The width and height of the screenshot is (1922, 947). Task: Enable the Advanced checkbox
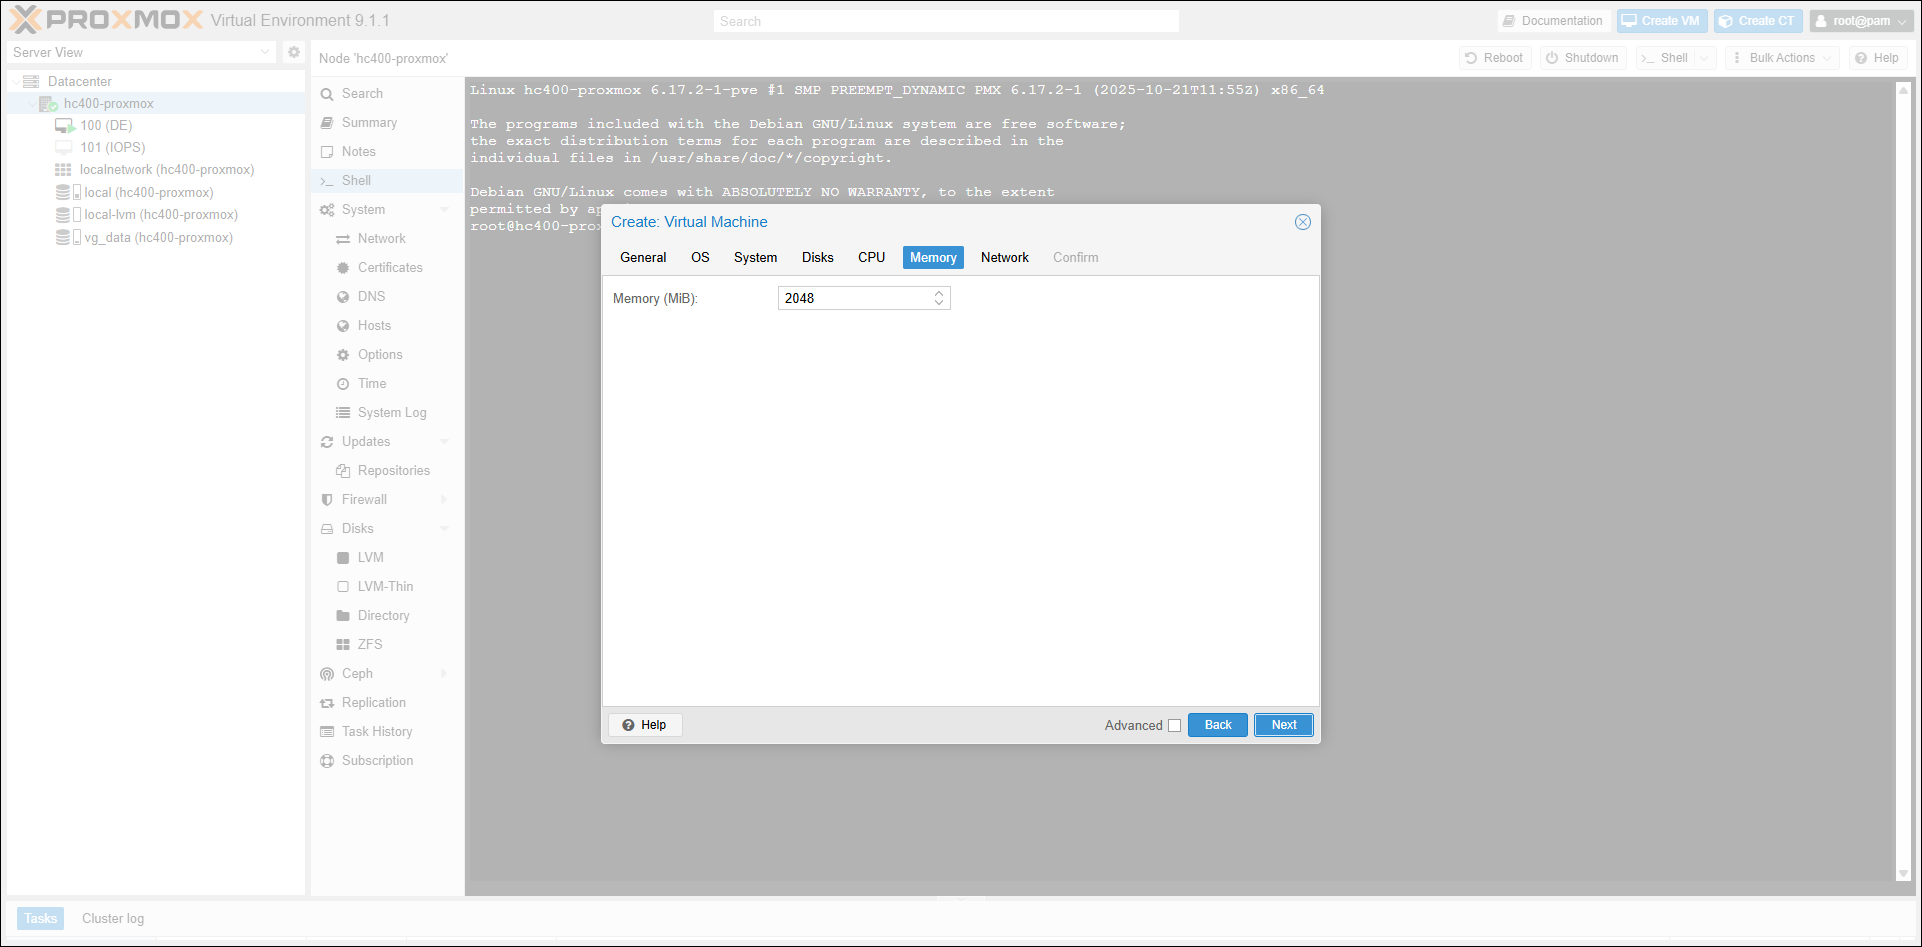[1175, 726]
